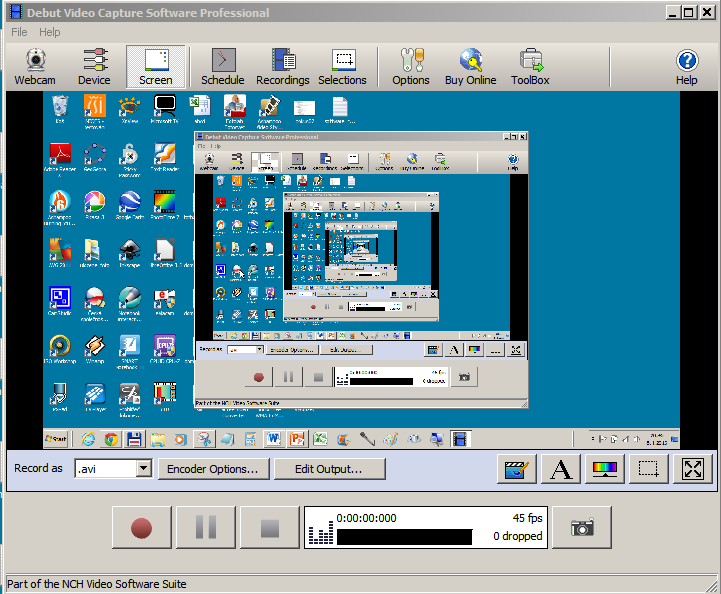Open color adjustments settings
The width and height of the screenshot is (721, 594).
[605, 469]
